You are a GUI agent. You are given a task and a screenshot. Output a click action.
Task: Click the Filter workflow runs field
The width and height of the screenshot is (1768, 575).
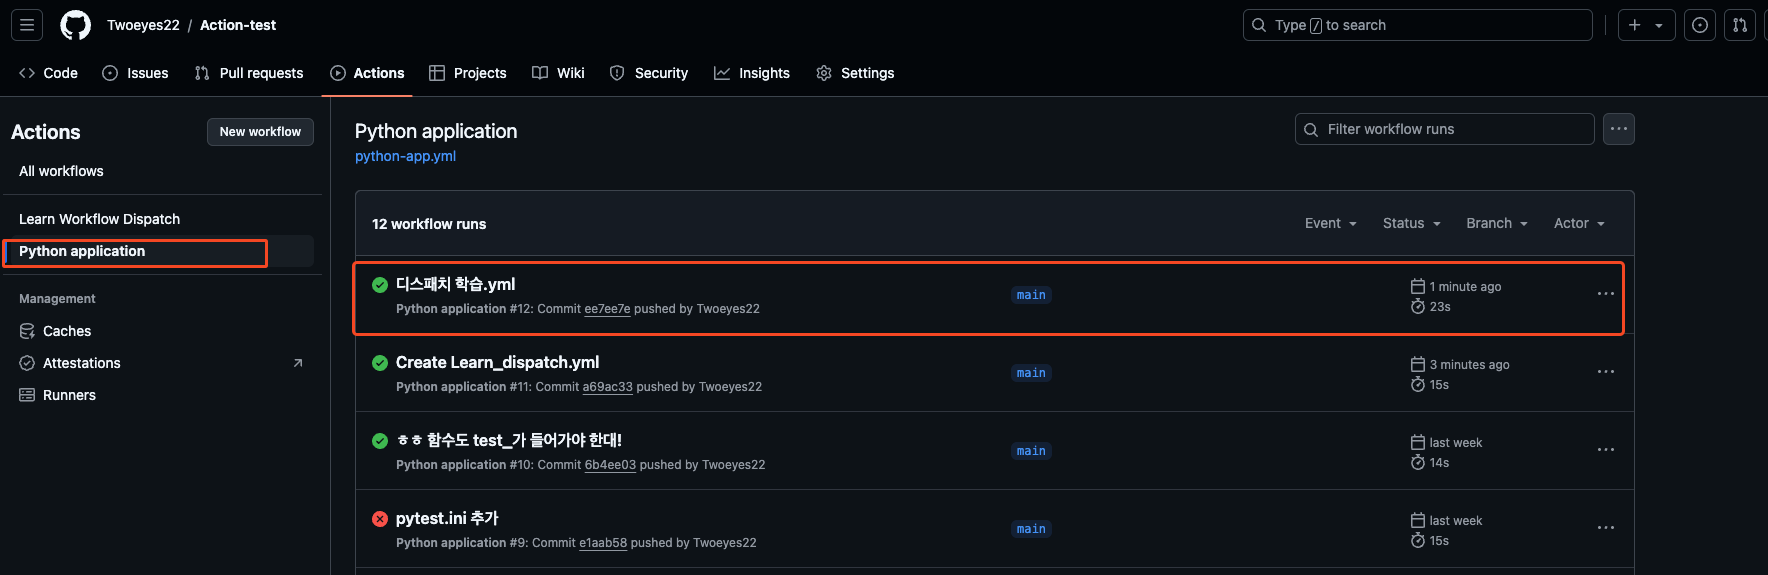pyautogui.click(x=1444, y=129)
